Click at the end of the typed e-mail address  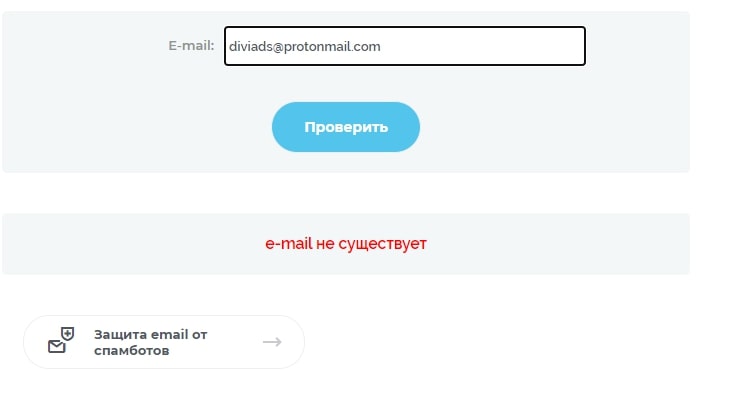[381, 47]
